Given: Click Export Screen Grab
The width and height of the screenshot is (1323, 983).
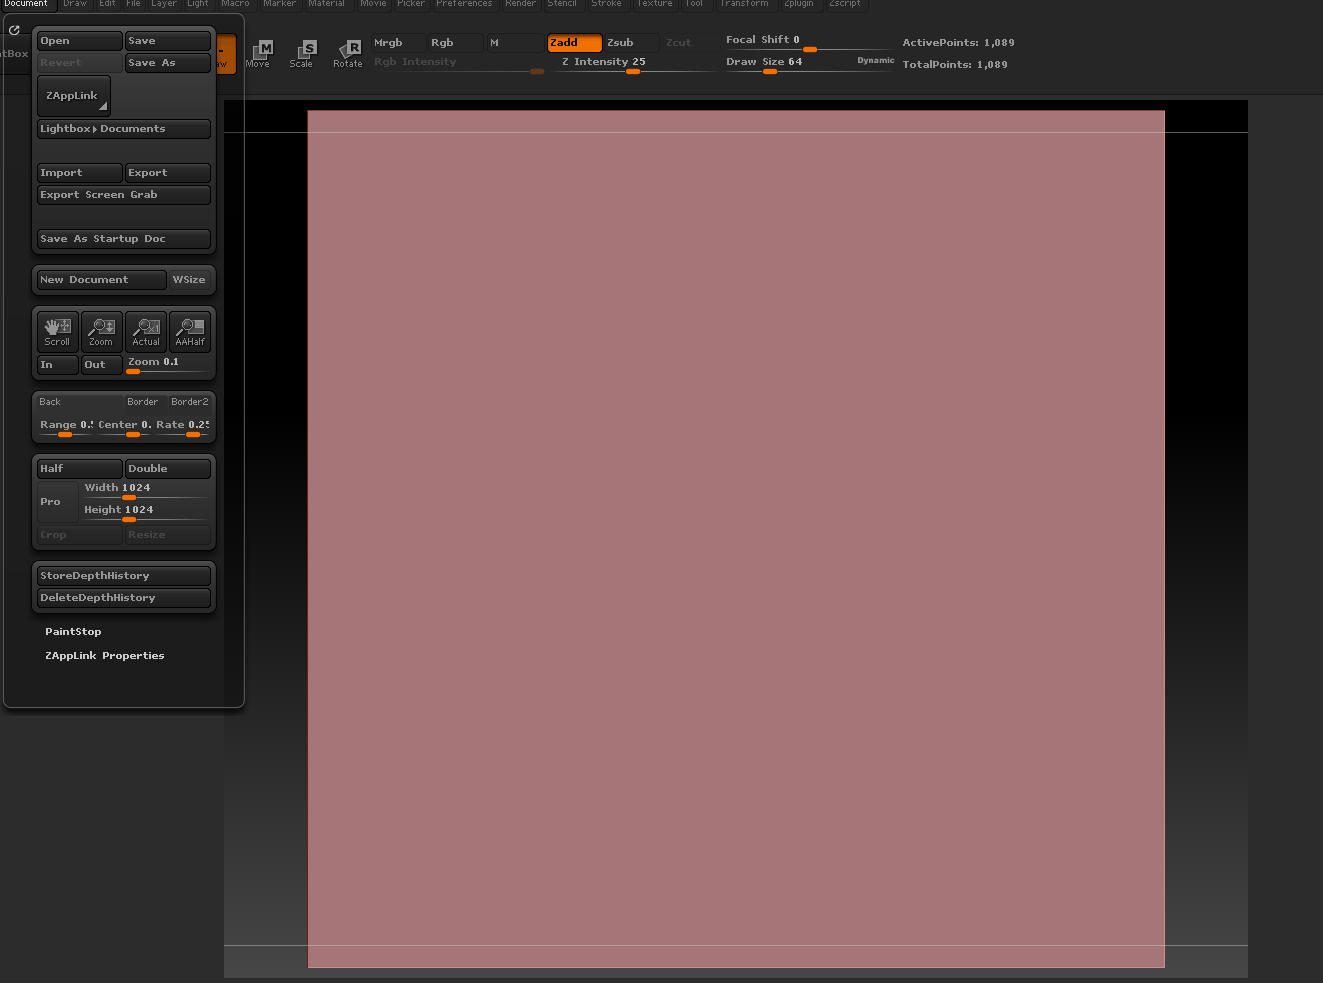Looking at the screenshot, I should 124,195.
